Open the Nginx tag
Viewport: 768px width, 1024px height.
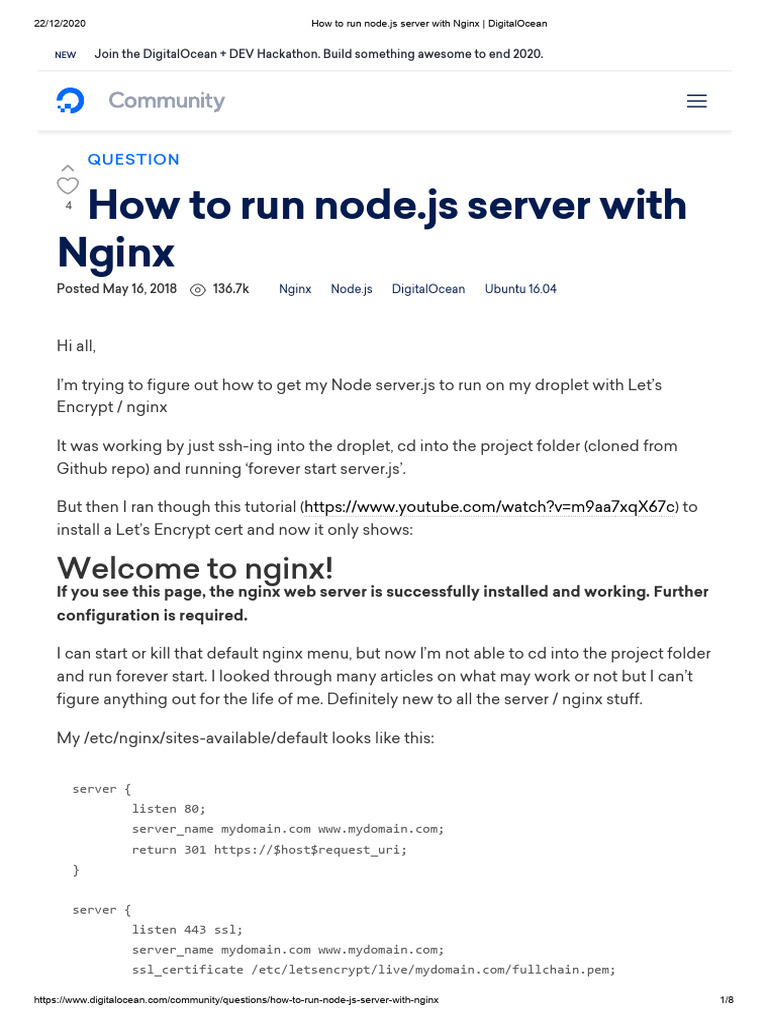coord(295,289)
